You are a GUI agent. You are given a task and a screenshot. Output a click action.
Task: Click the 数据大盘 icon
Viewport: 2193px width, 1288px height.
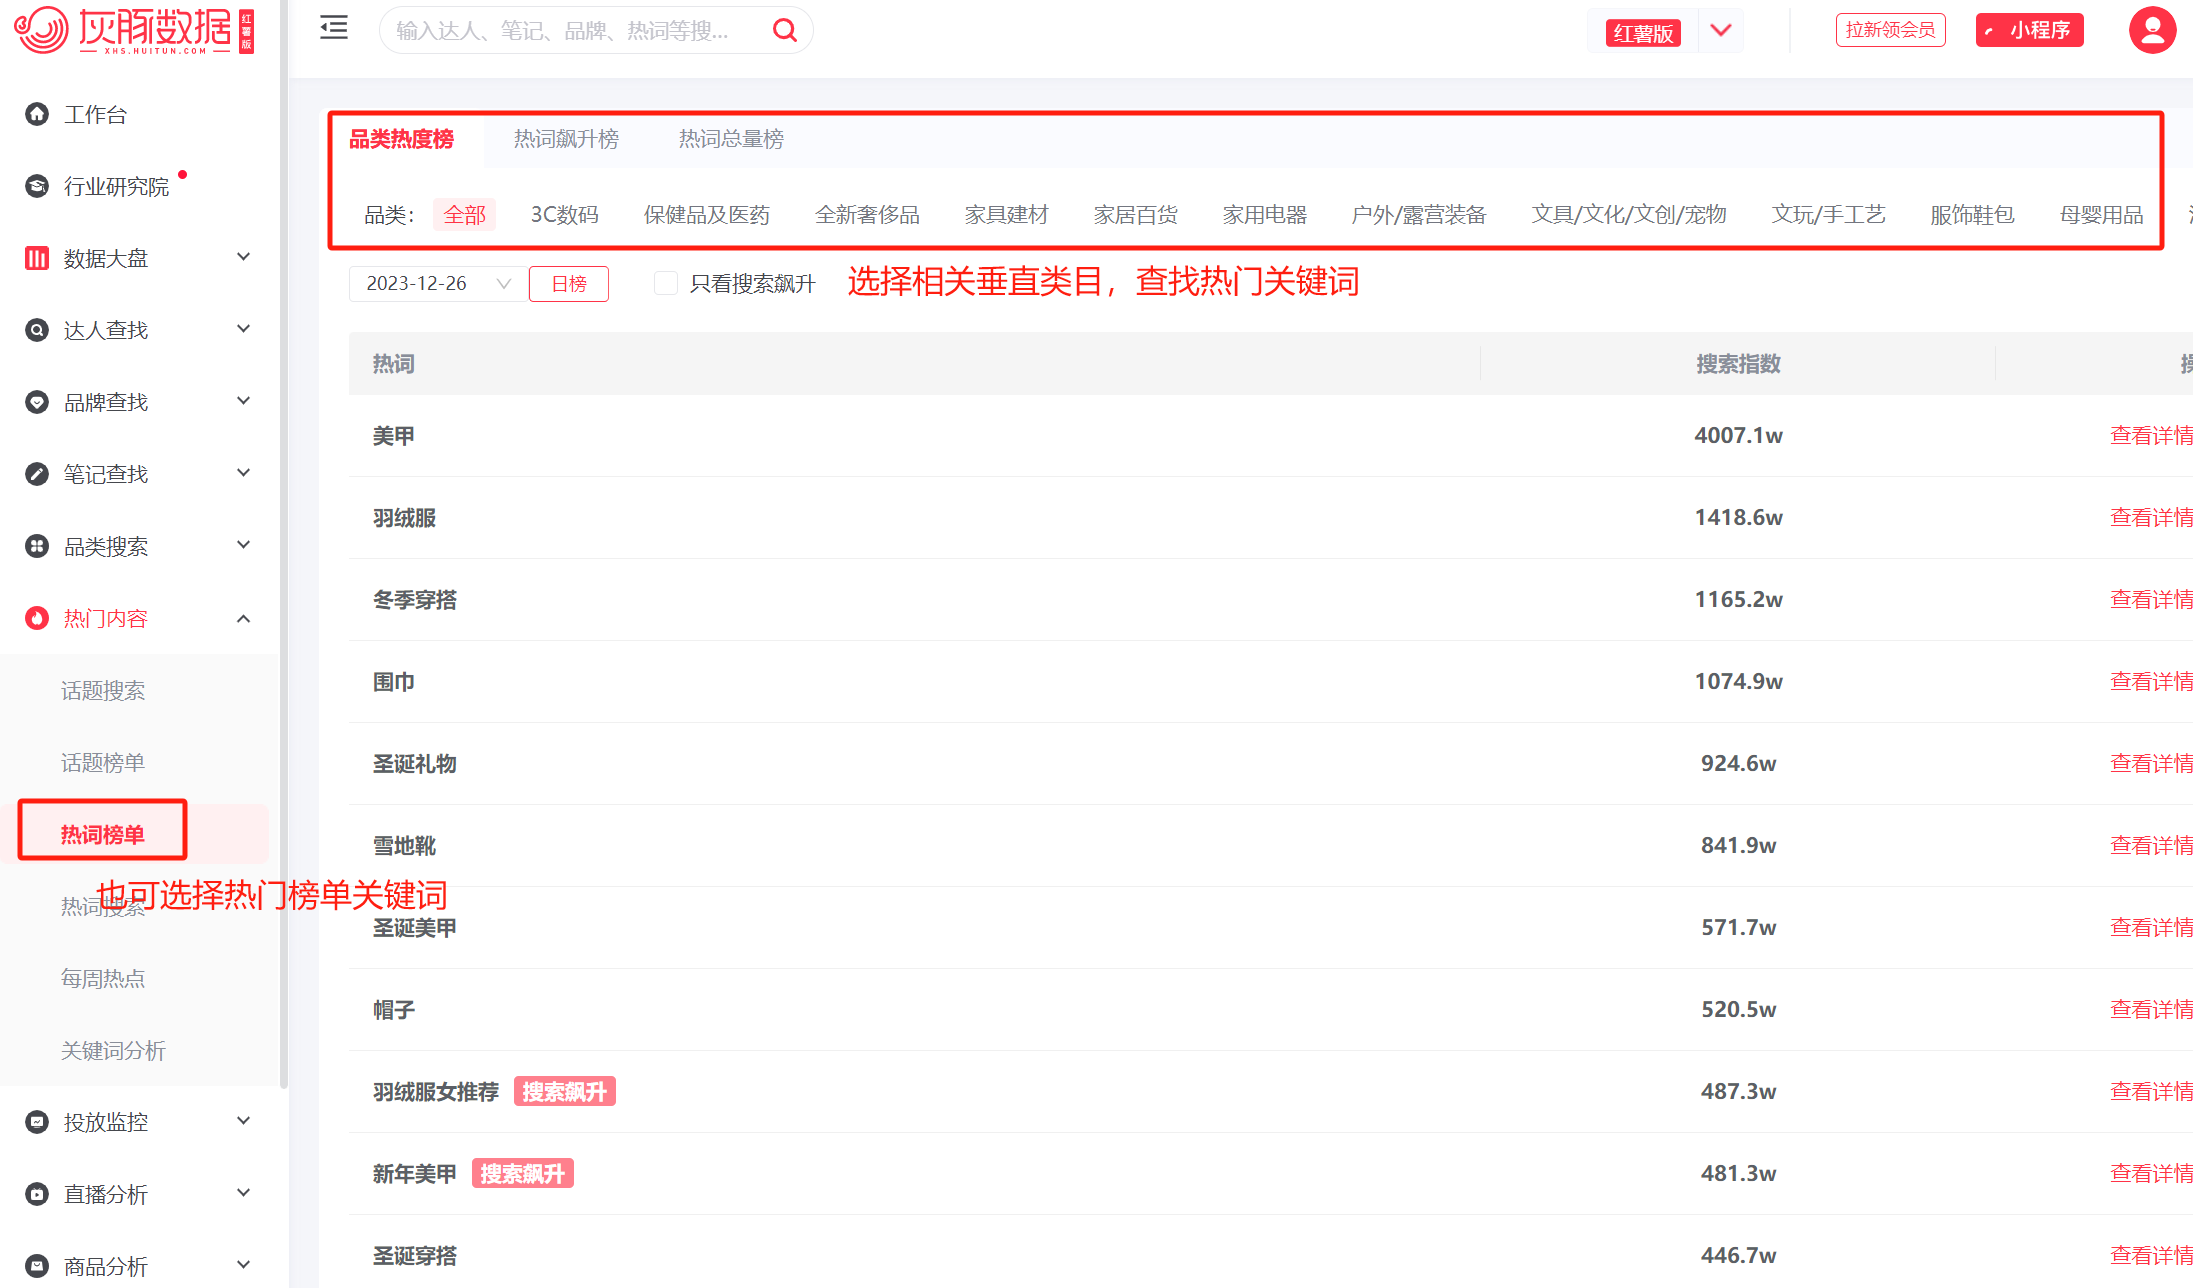(37, 258)
